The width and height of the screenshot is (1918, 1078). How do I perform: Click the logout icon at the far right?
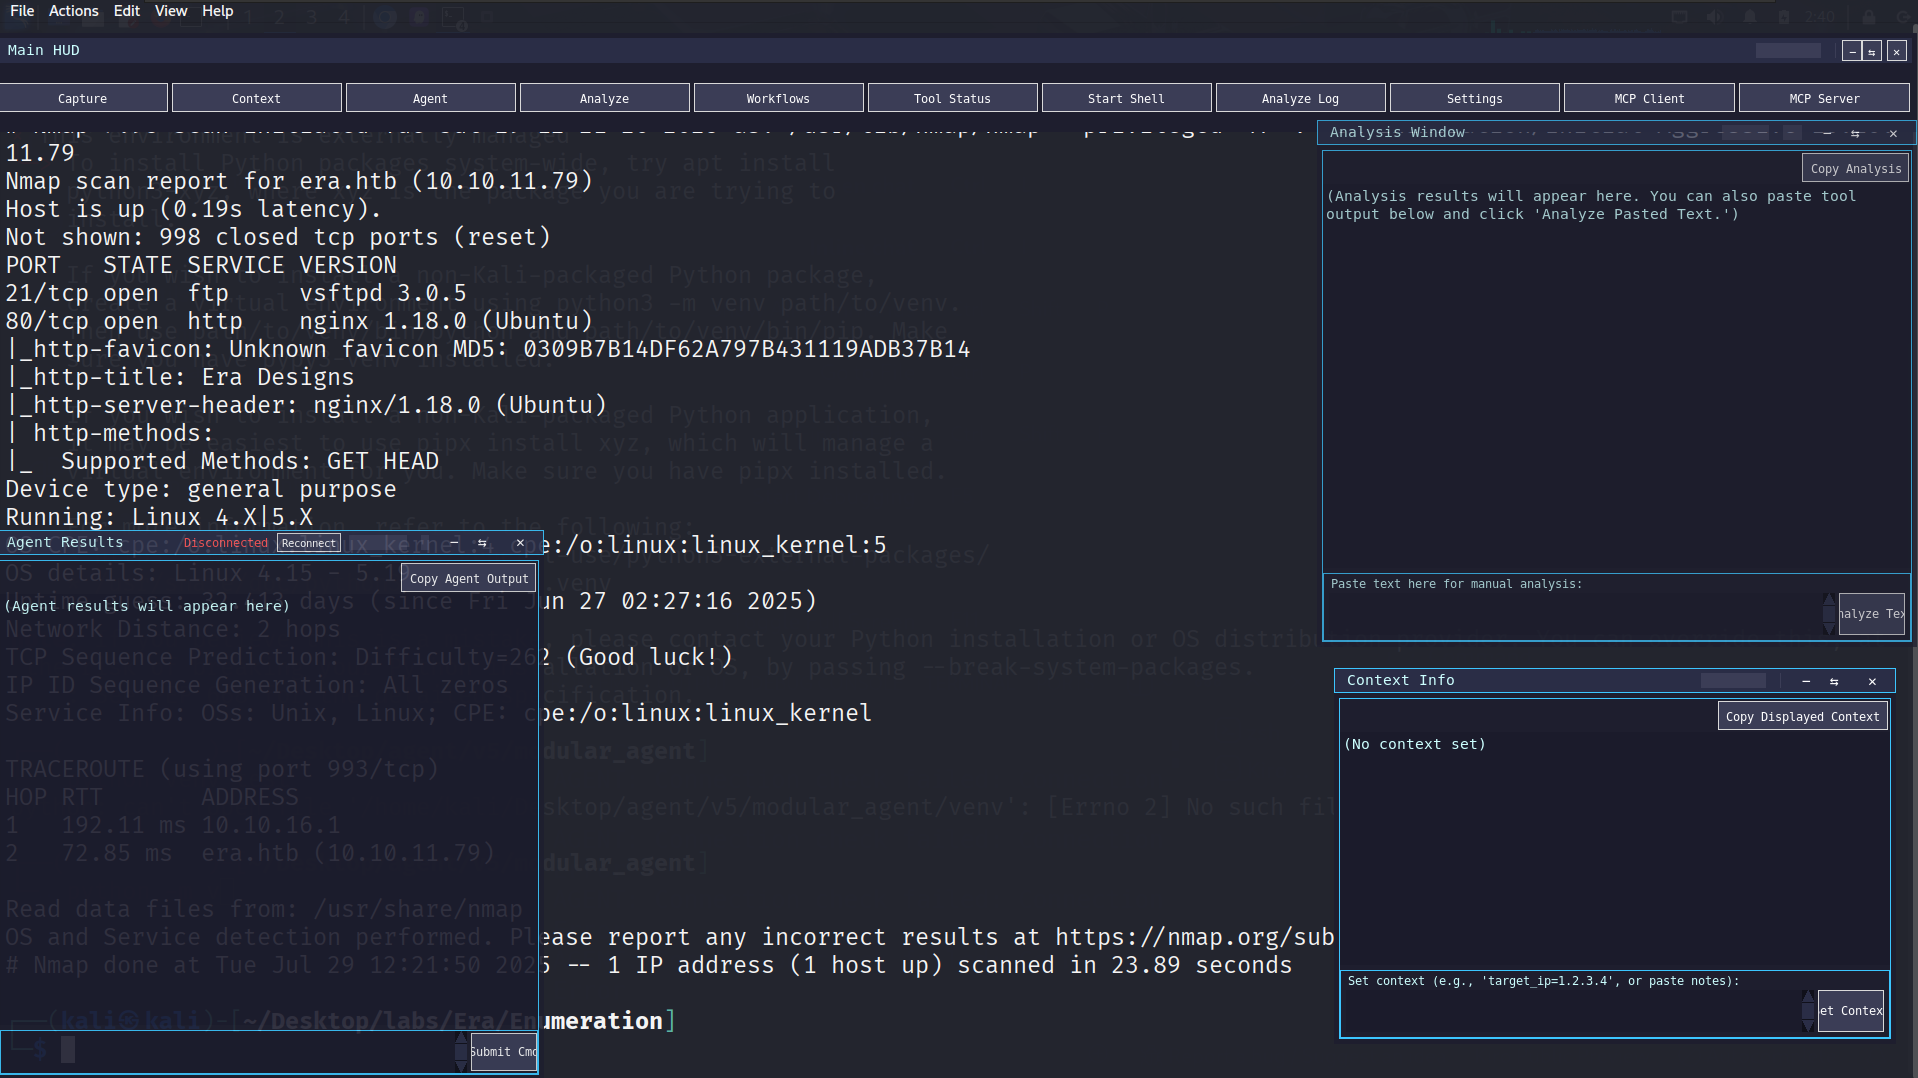click(1904, 17)
